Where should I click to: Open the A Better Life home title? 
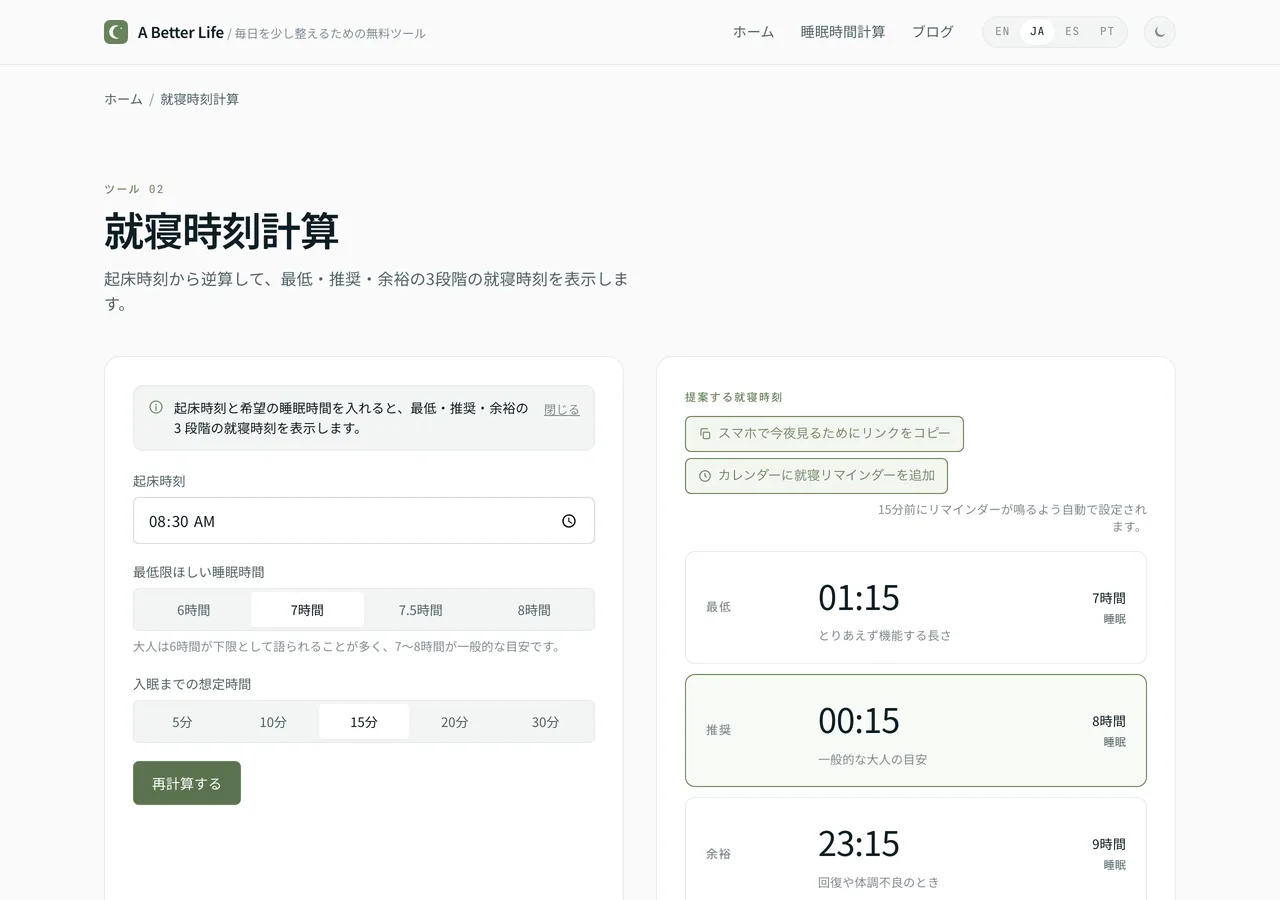click(x=181, y=32)
